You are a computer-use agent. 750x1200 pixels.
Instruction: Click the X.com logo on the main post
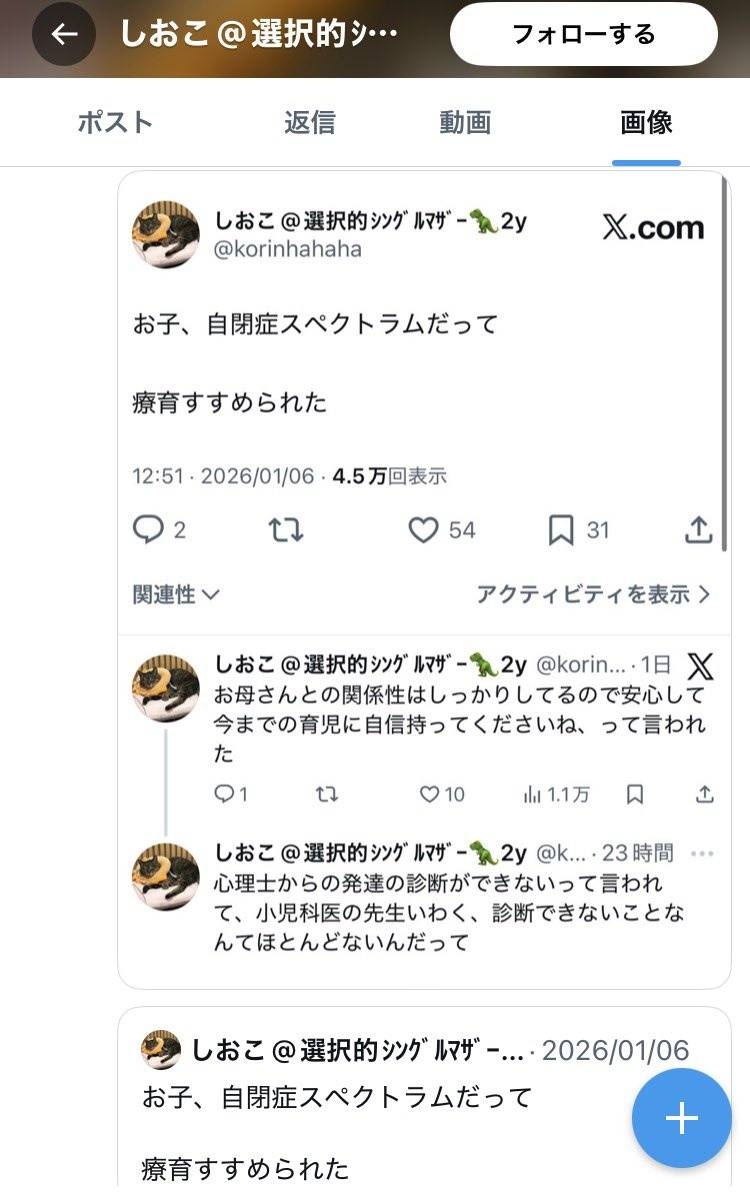coord(653,227)
